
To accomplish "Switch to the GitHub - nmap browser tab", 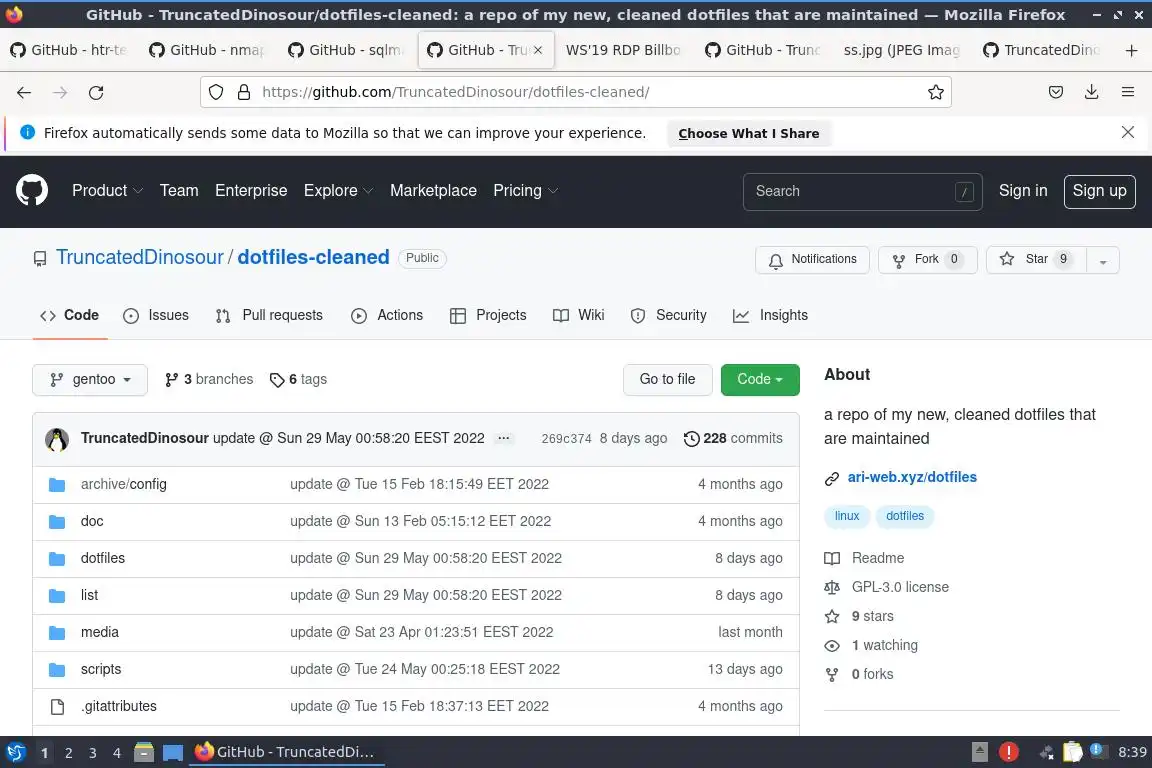I will [208, 50].
